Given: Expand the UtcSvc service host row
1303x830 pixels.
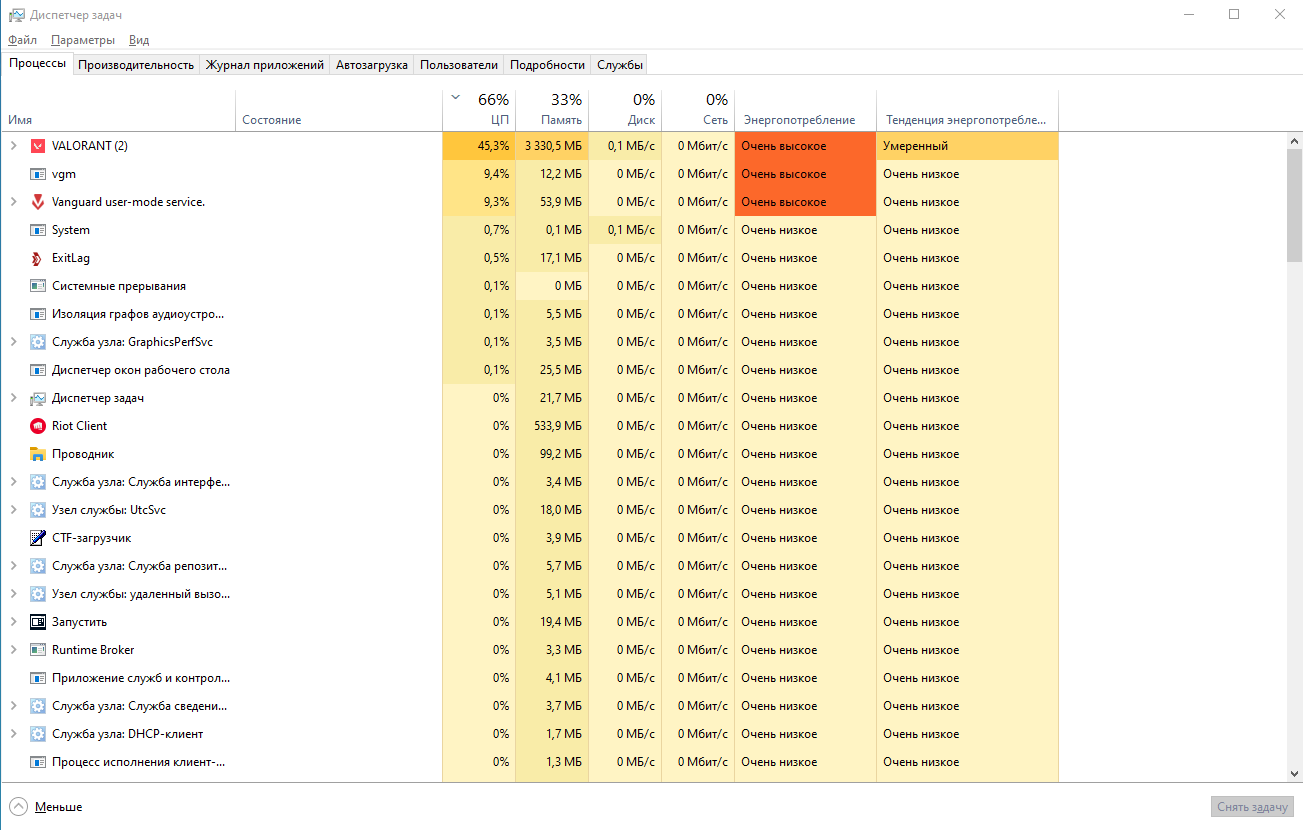Looking at the screenshot, I should click(13, 510).
